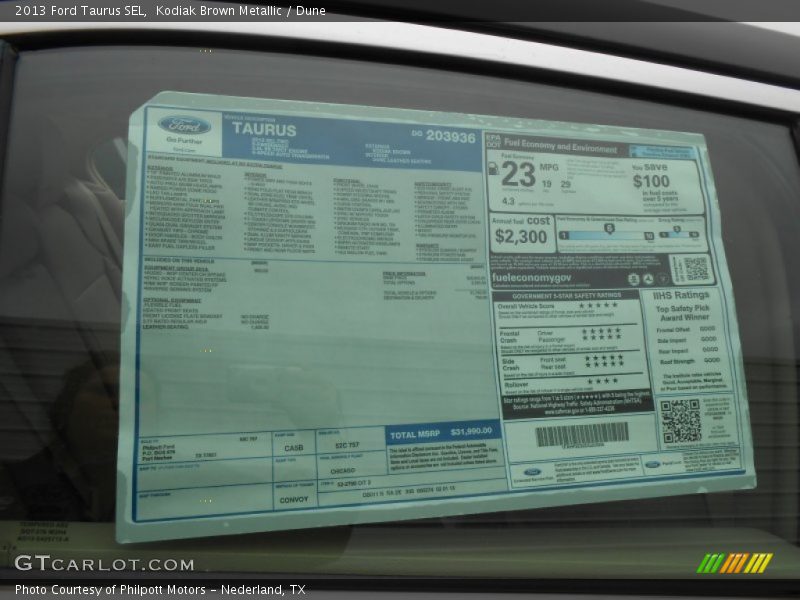Toggle the Overall Vehicle Score five-star rating
The image size is (800, 600).
(597, 306)
